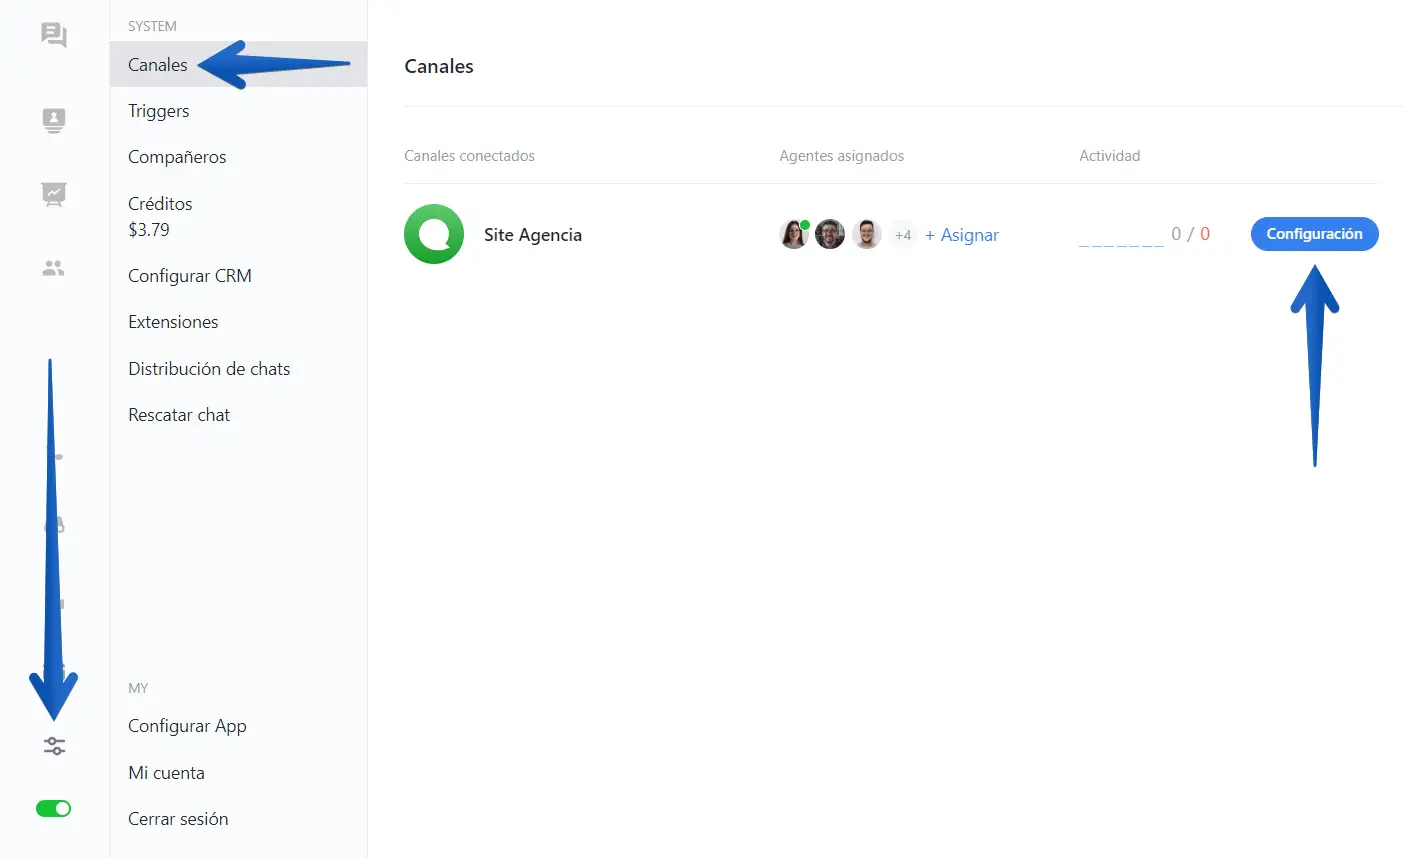Click the 0 / 0 activity count
The width and height of the screenshot is (1403, 858).
point(1191,234)
